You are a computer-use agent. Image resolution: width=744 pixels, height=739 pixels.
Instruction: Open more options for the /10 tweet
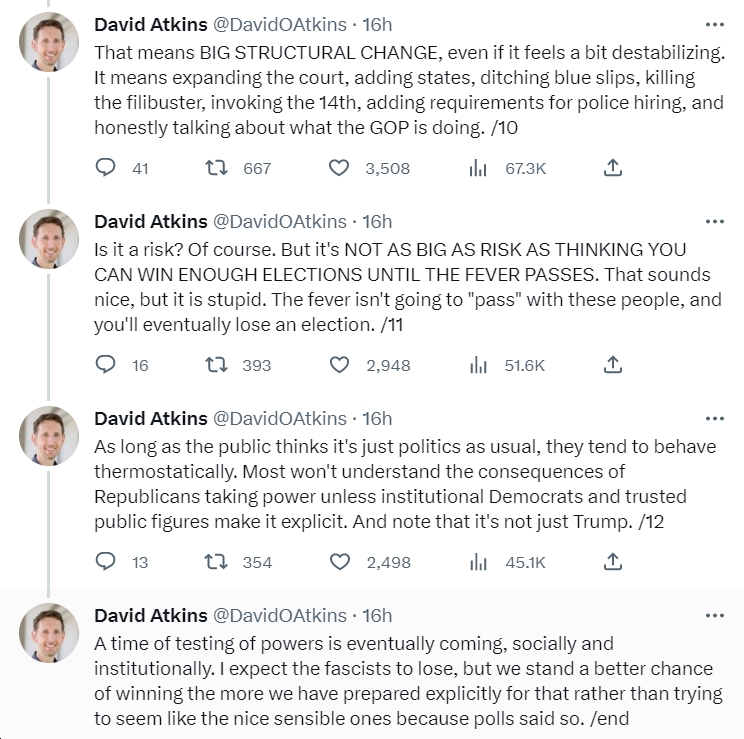click(x=715, y=25)
